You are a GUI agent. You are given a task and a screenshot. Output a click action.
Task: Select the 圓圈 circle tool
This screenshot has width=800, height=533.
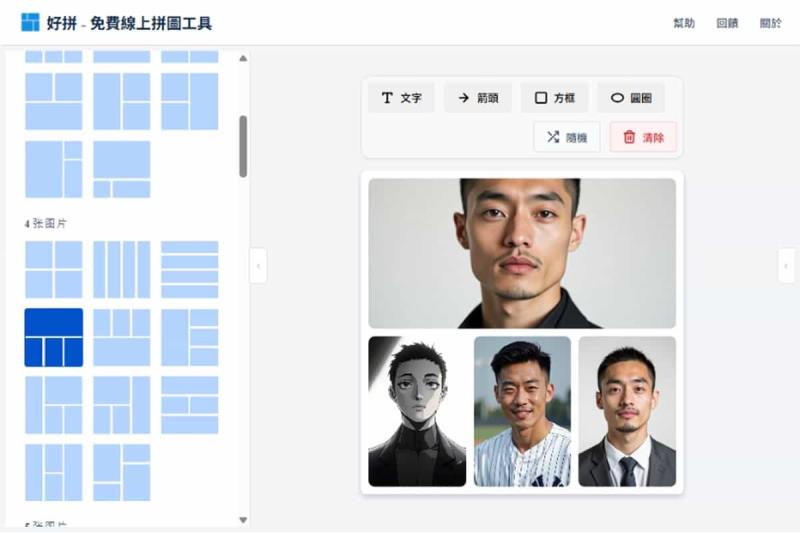click(631, 97)
